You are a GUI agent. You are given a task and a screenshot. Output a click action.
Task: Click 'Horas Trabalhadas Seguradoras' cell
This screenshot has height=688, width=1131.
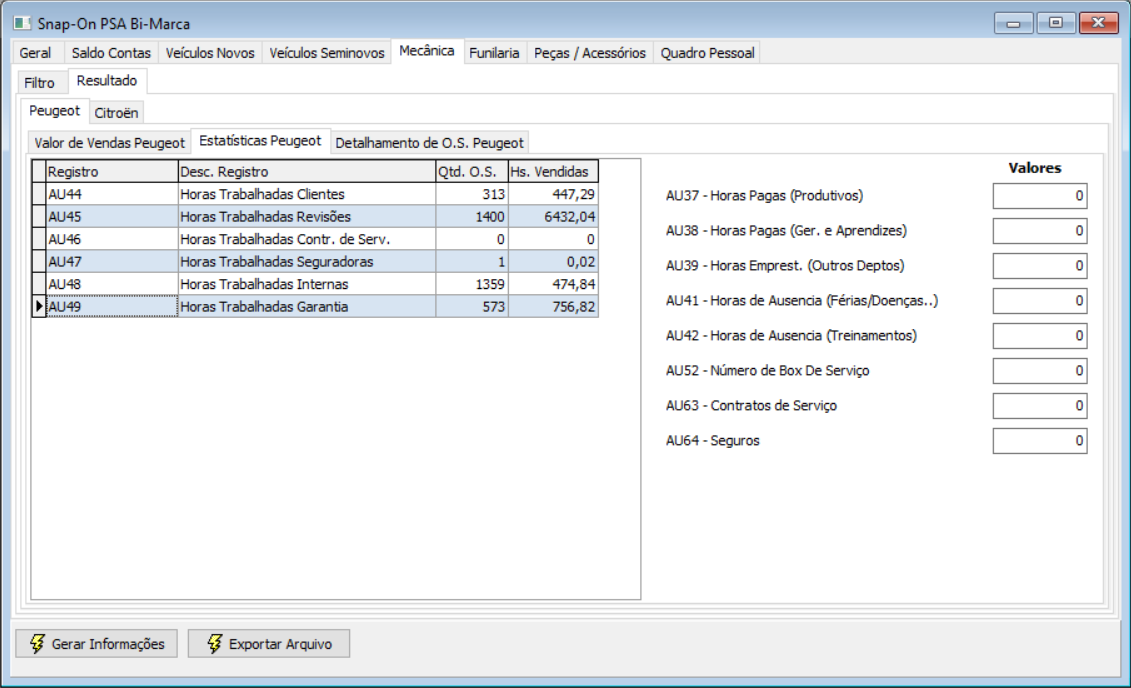pyautogui.click(x=307, y=261)
